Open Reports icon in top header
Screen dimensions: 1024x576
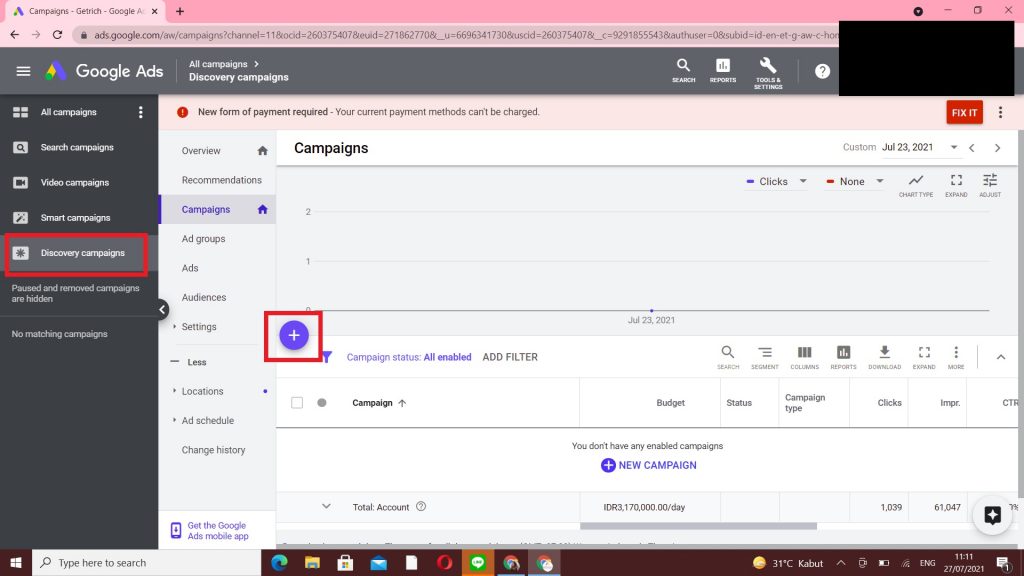click(x=723, y=71)
